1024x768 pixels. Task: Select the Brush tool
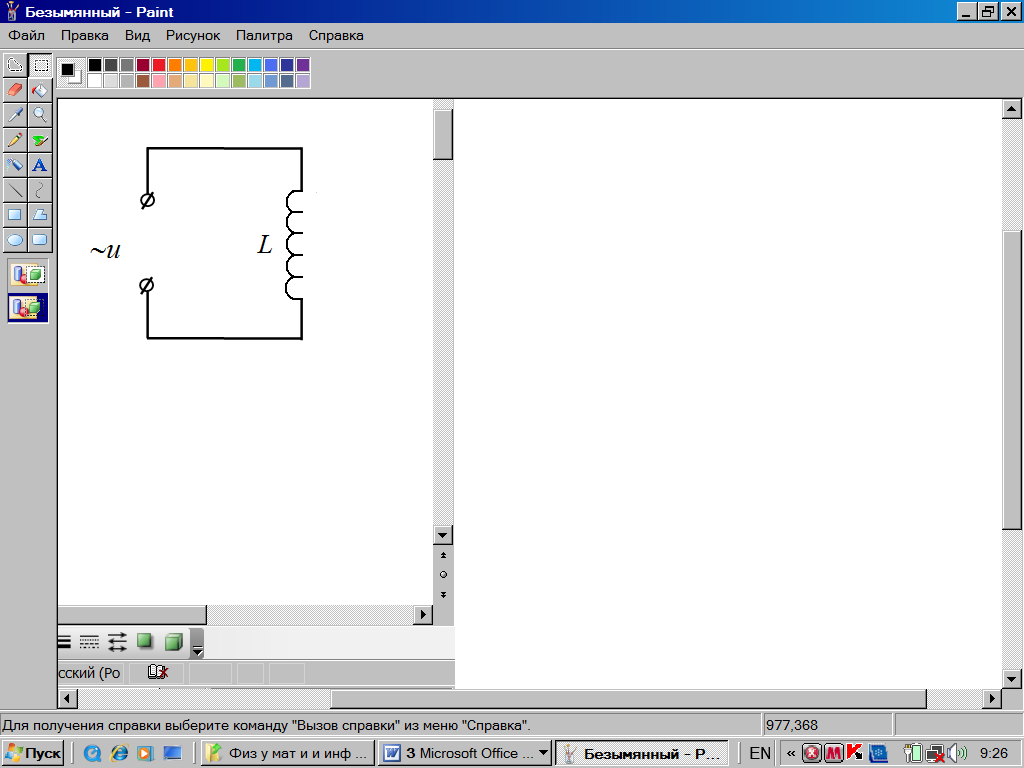pyautogui.click(x=40, y=140)
